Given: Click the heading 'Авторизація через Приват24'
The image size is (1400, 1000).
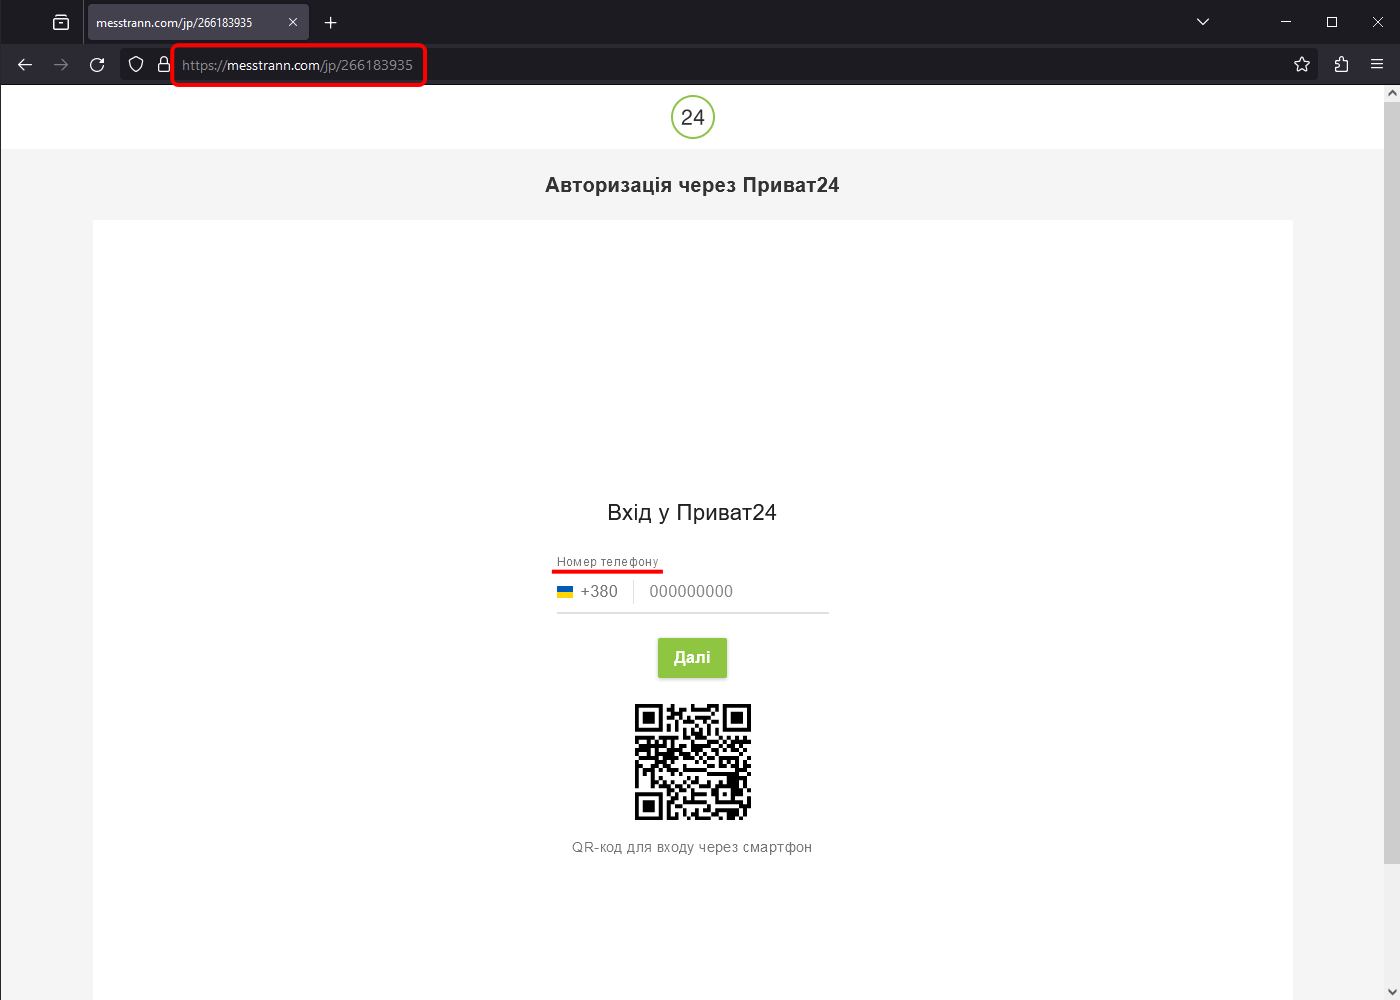Looking at the screenshot, I should 692,185.
